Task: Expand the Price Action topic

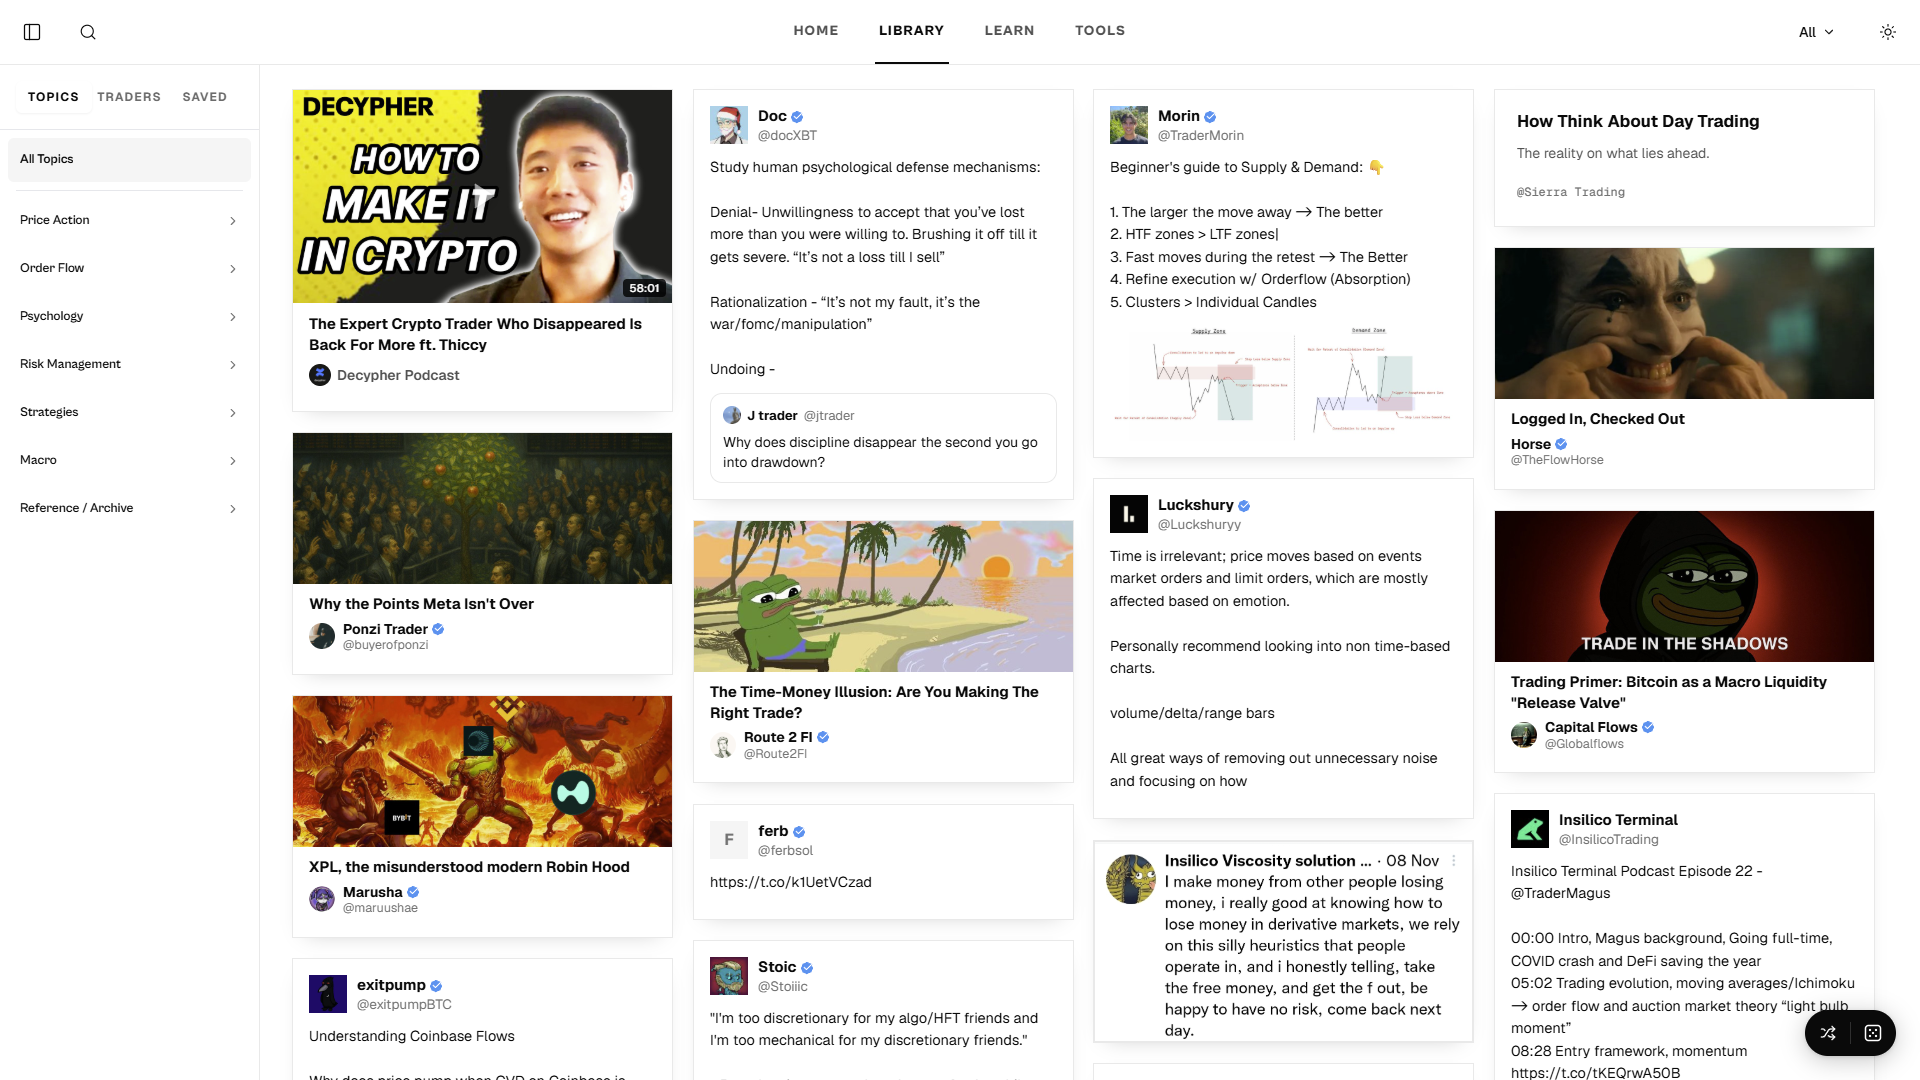Action: tap(129, 220)
